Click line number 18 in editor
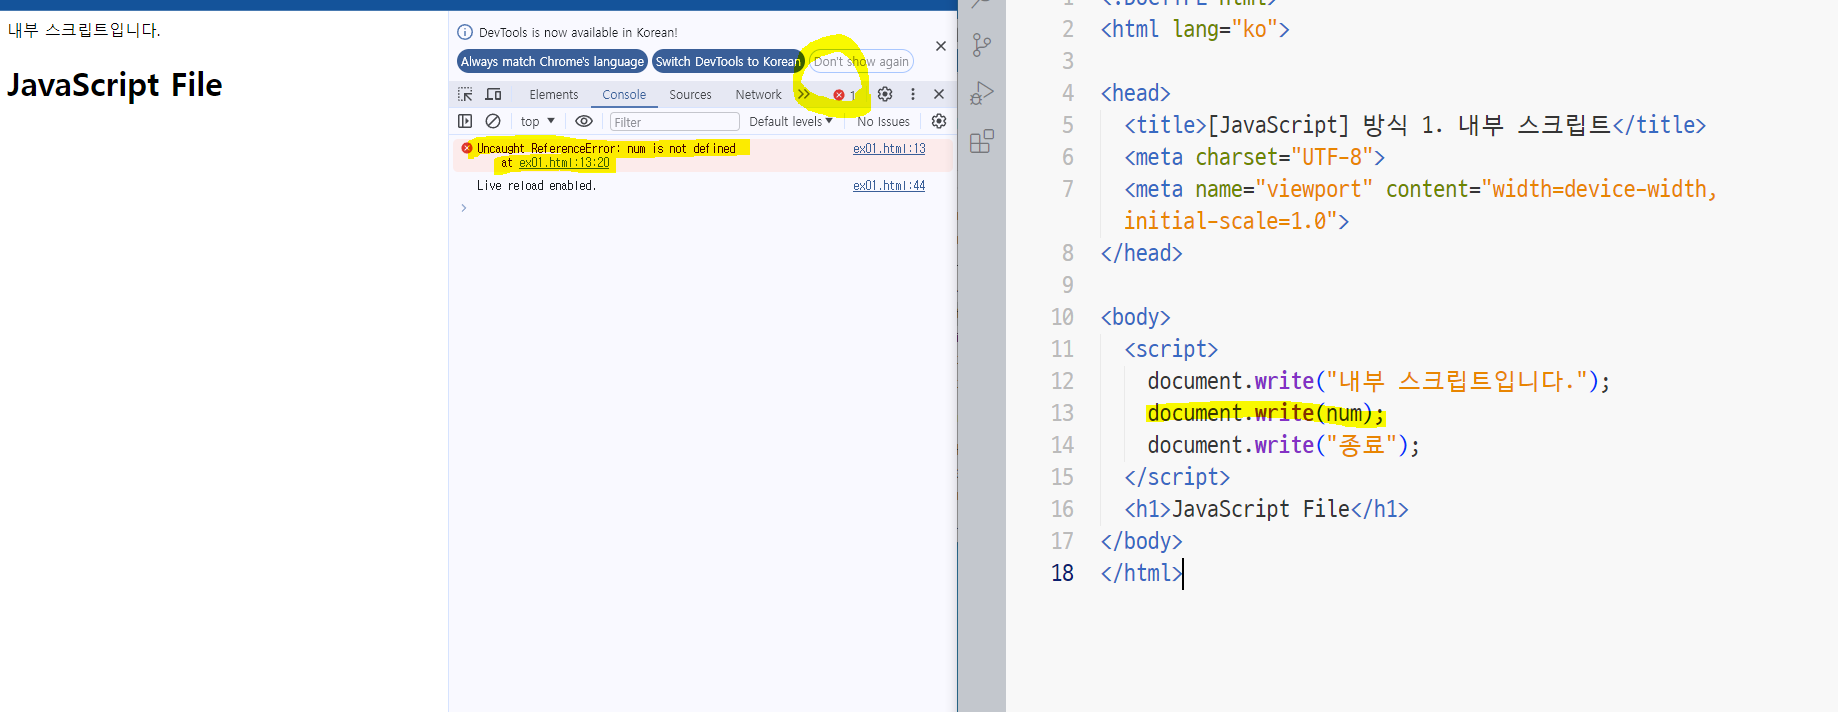 click(1062, 573)
